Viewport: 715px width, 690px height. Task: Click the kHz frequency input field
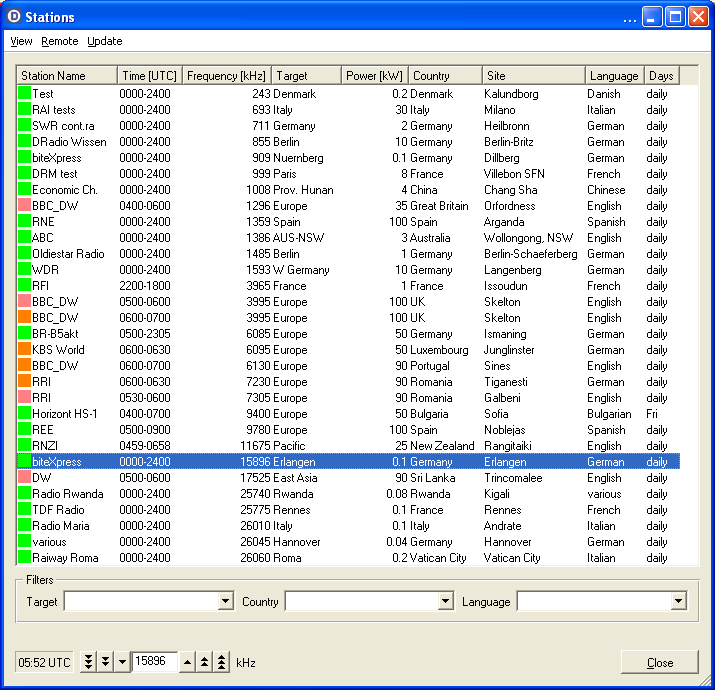click(x=155, y=662)
